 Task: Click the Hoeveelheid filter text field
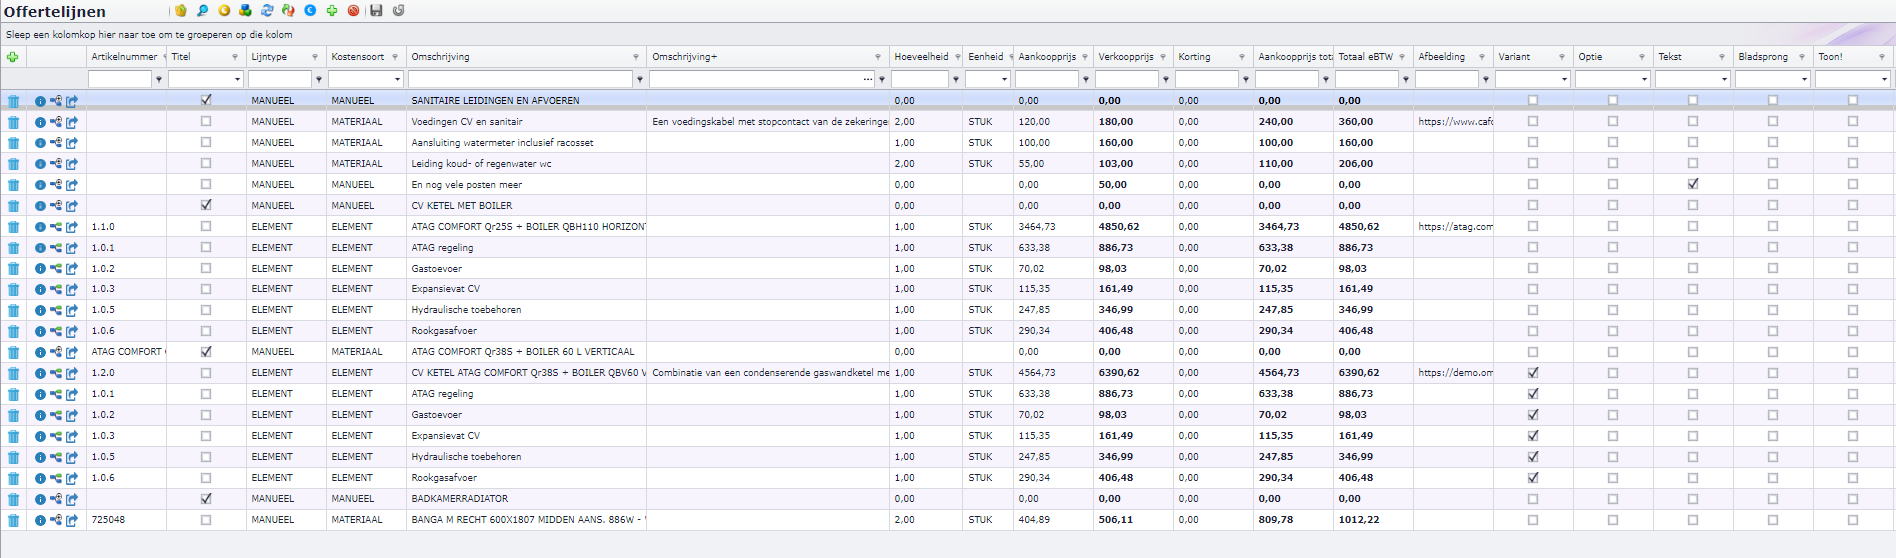(x=920, y=79)
